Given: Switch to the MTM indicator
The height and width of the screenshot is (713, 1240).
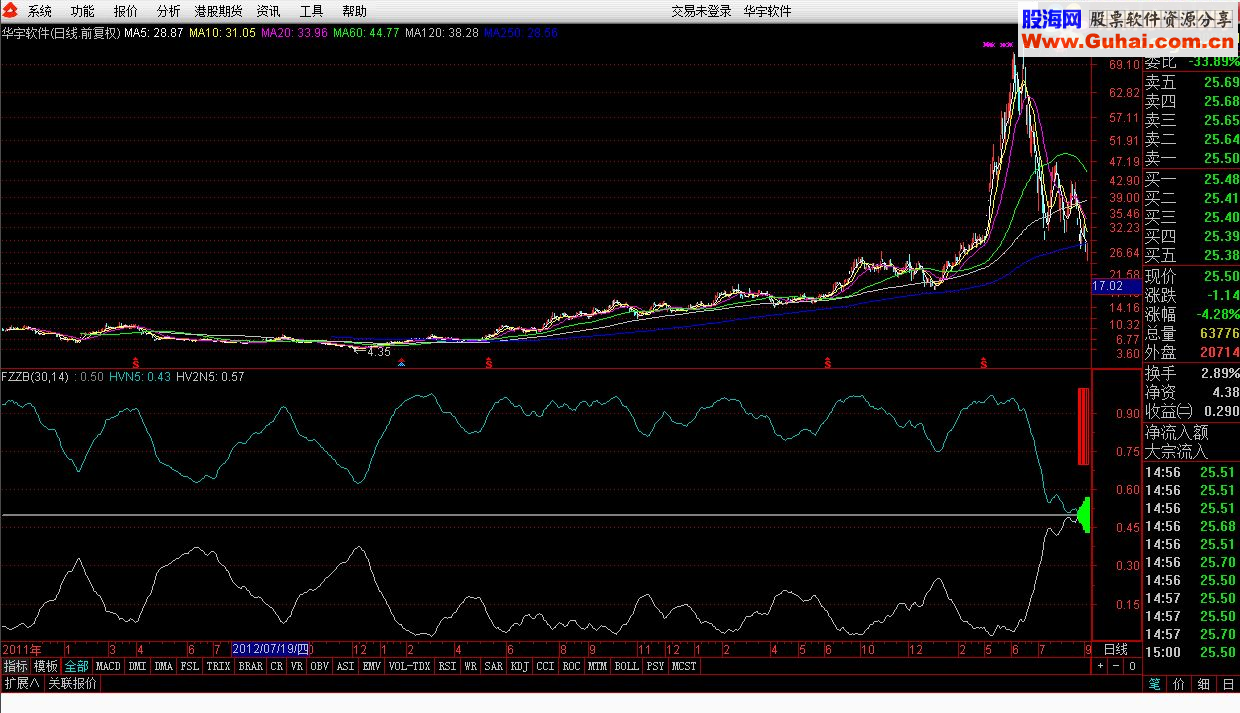Looking at the screenshot, I should click(597, 666).
